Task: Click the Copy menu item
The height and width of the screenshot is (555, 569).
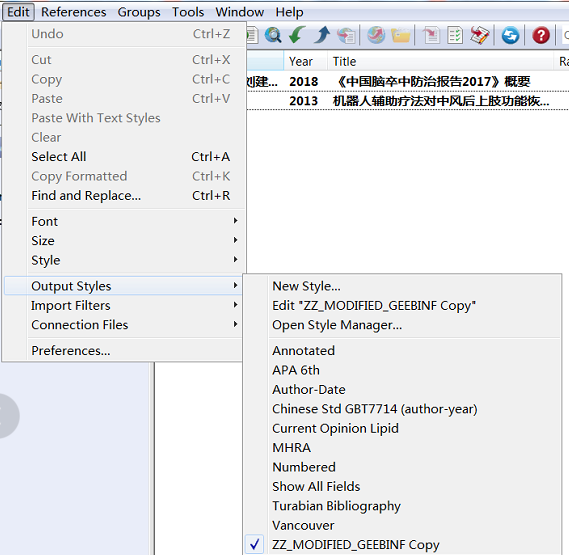Action: (123, 79)
